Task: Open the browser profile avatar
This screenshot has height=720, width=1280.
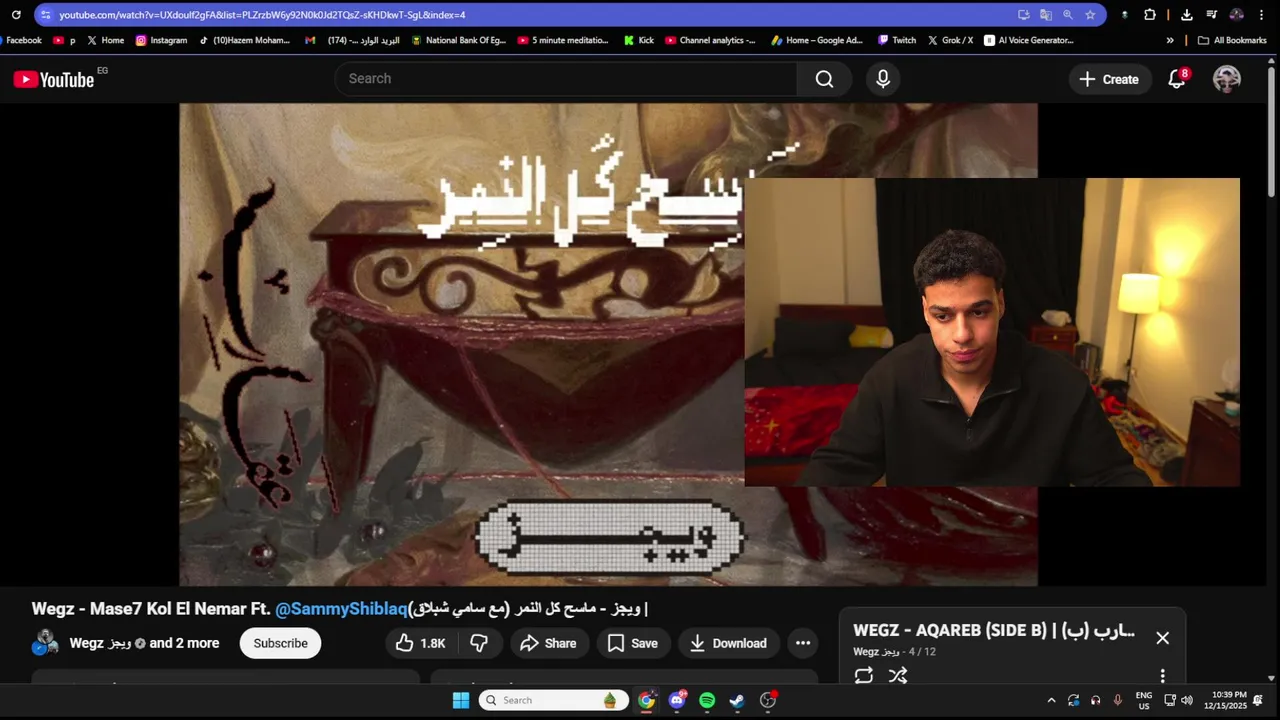Action: (x=1237, y=15)
